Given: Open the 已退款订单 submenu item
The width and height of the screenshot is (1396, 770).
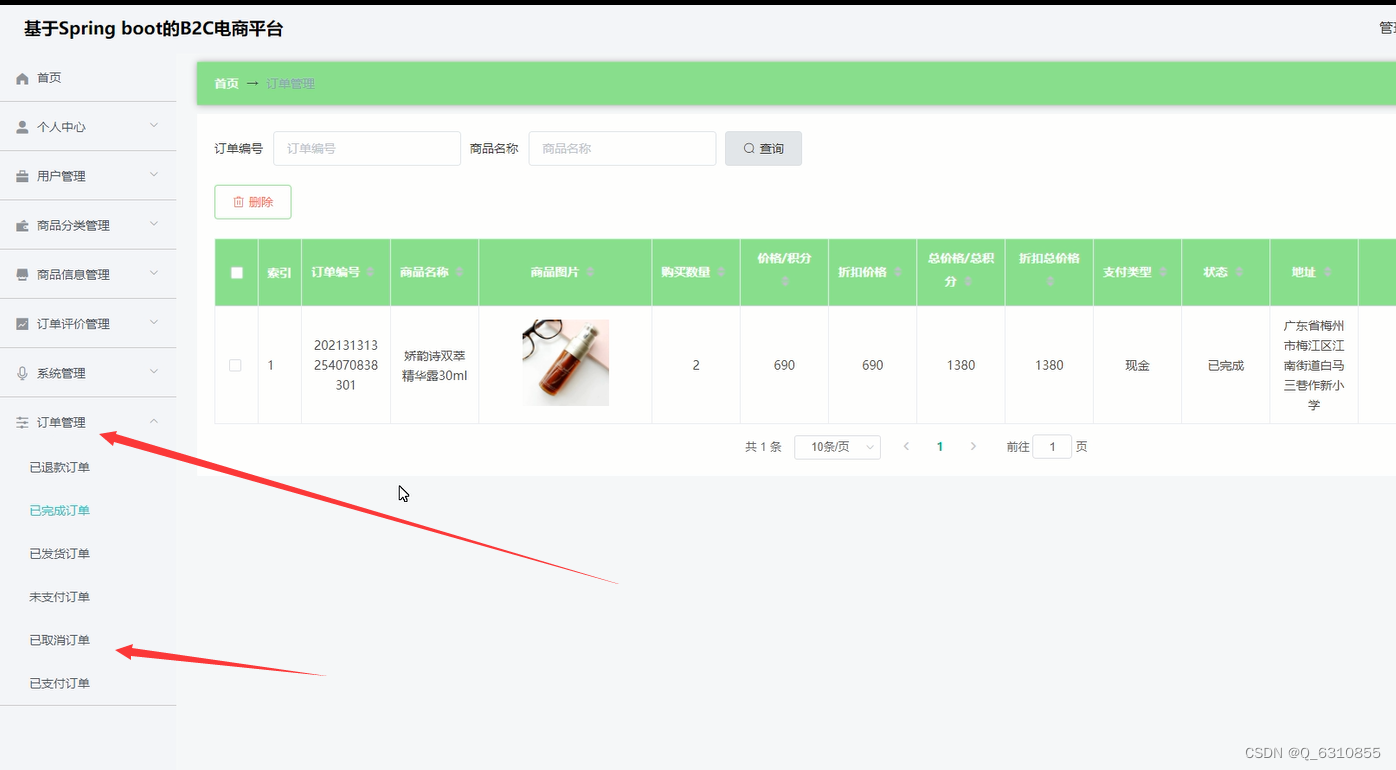Looking at the screenshot, I should coord(59,468).
